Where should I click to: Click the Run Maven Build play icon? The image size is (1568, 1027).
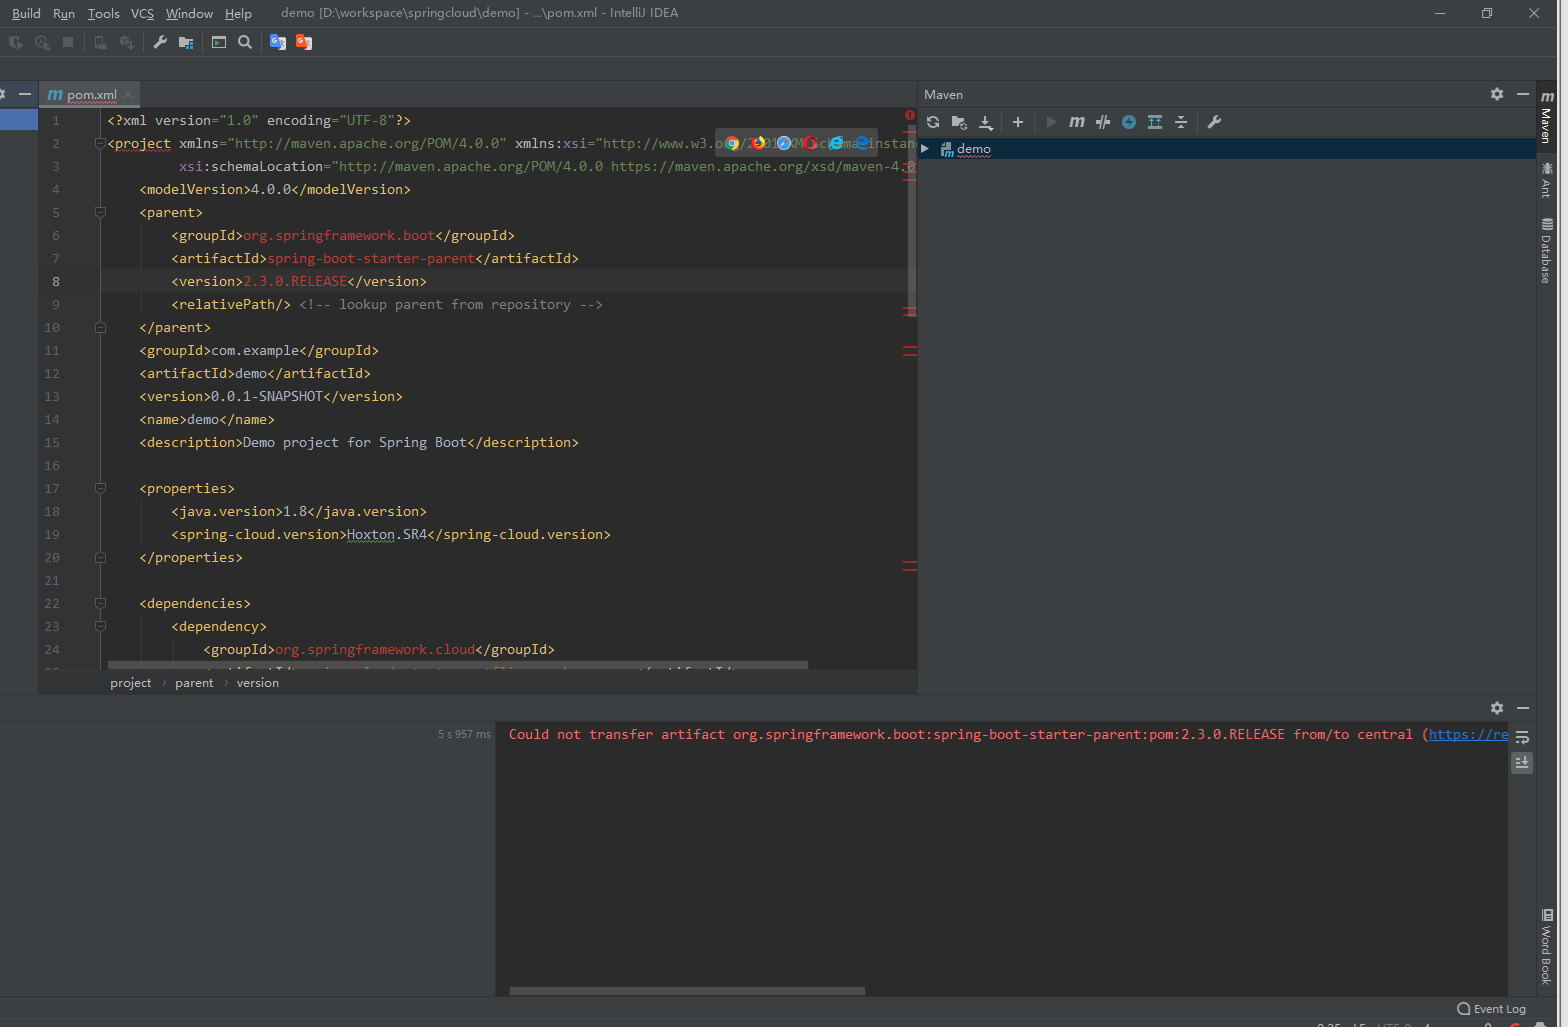1051,122
